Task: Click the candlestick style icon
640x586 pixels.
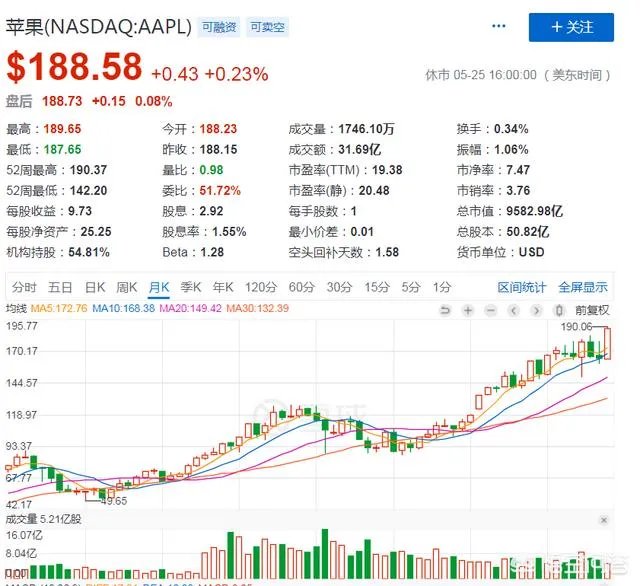Action: point(559,311)
